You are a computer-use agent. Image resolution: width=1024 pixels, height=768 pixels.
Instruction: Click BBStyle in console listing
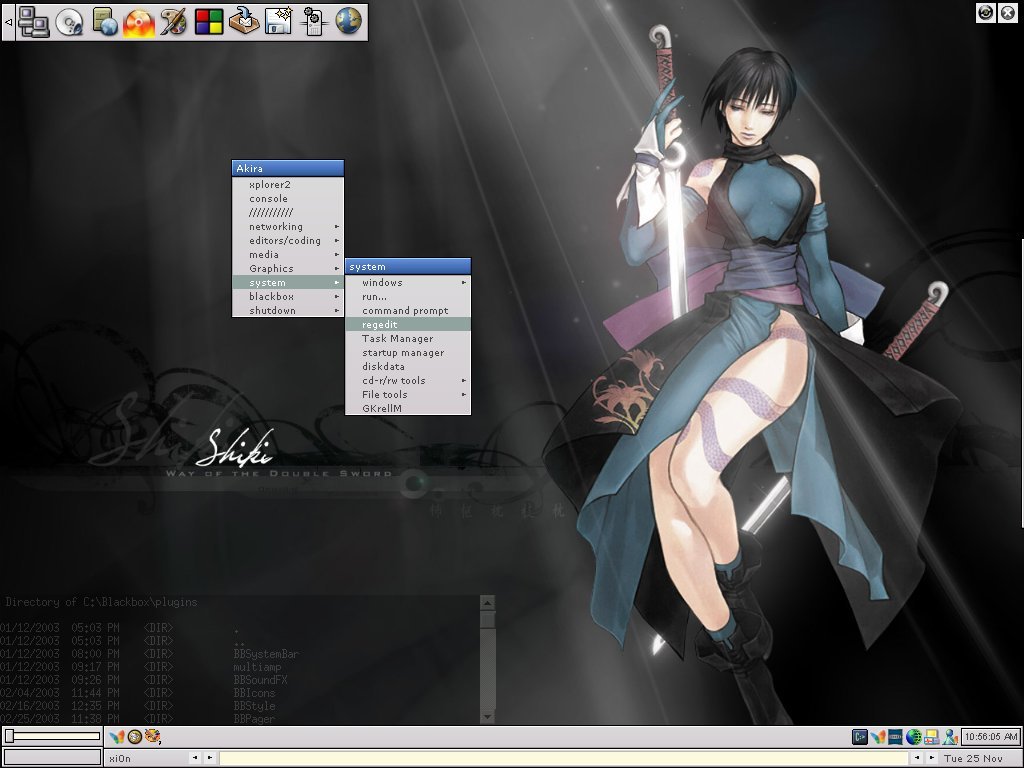click(254, 706)
